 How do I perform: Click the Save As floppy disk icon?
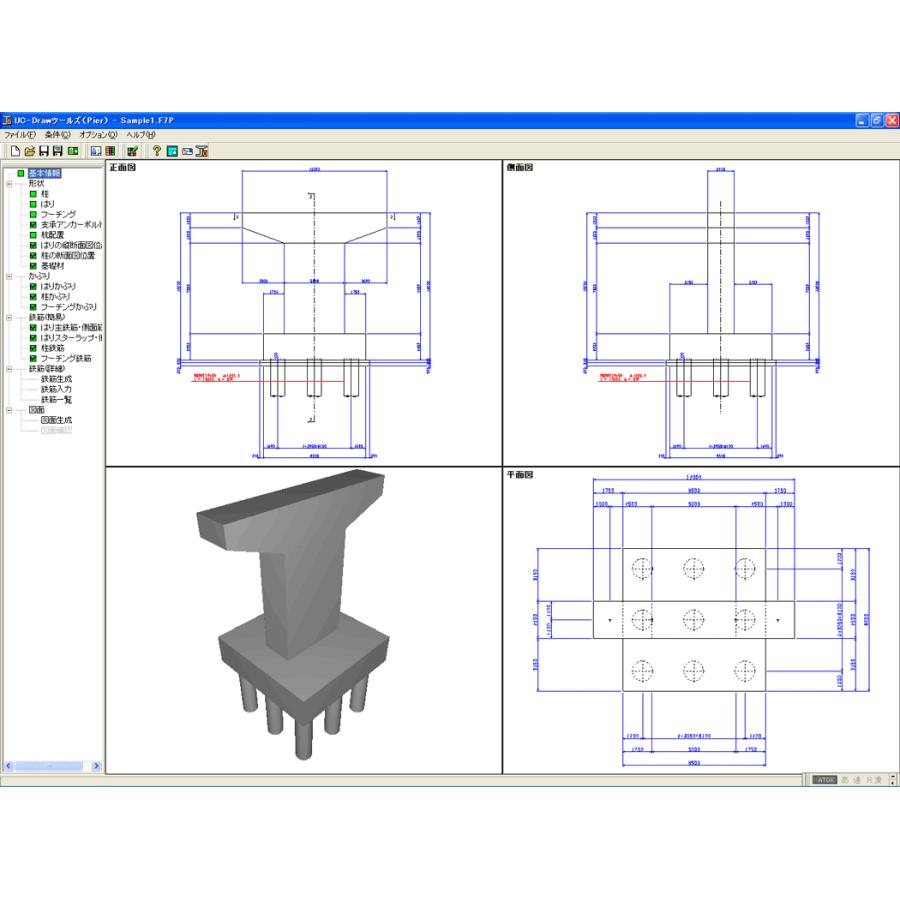[58, 151]
